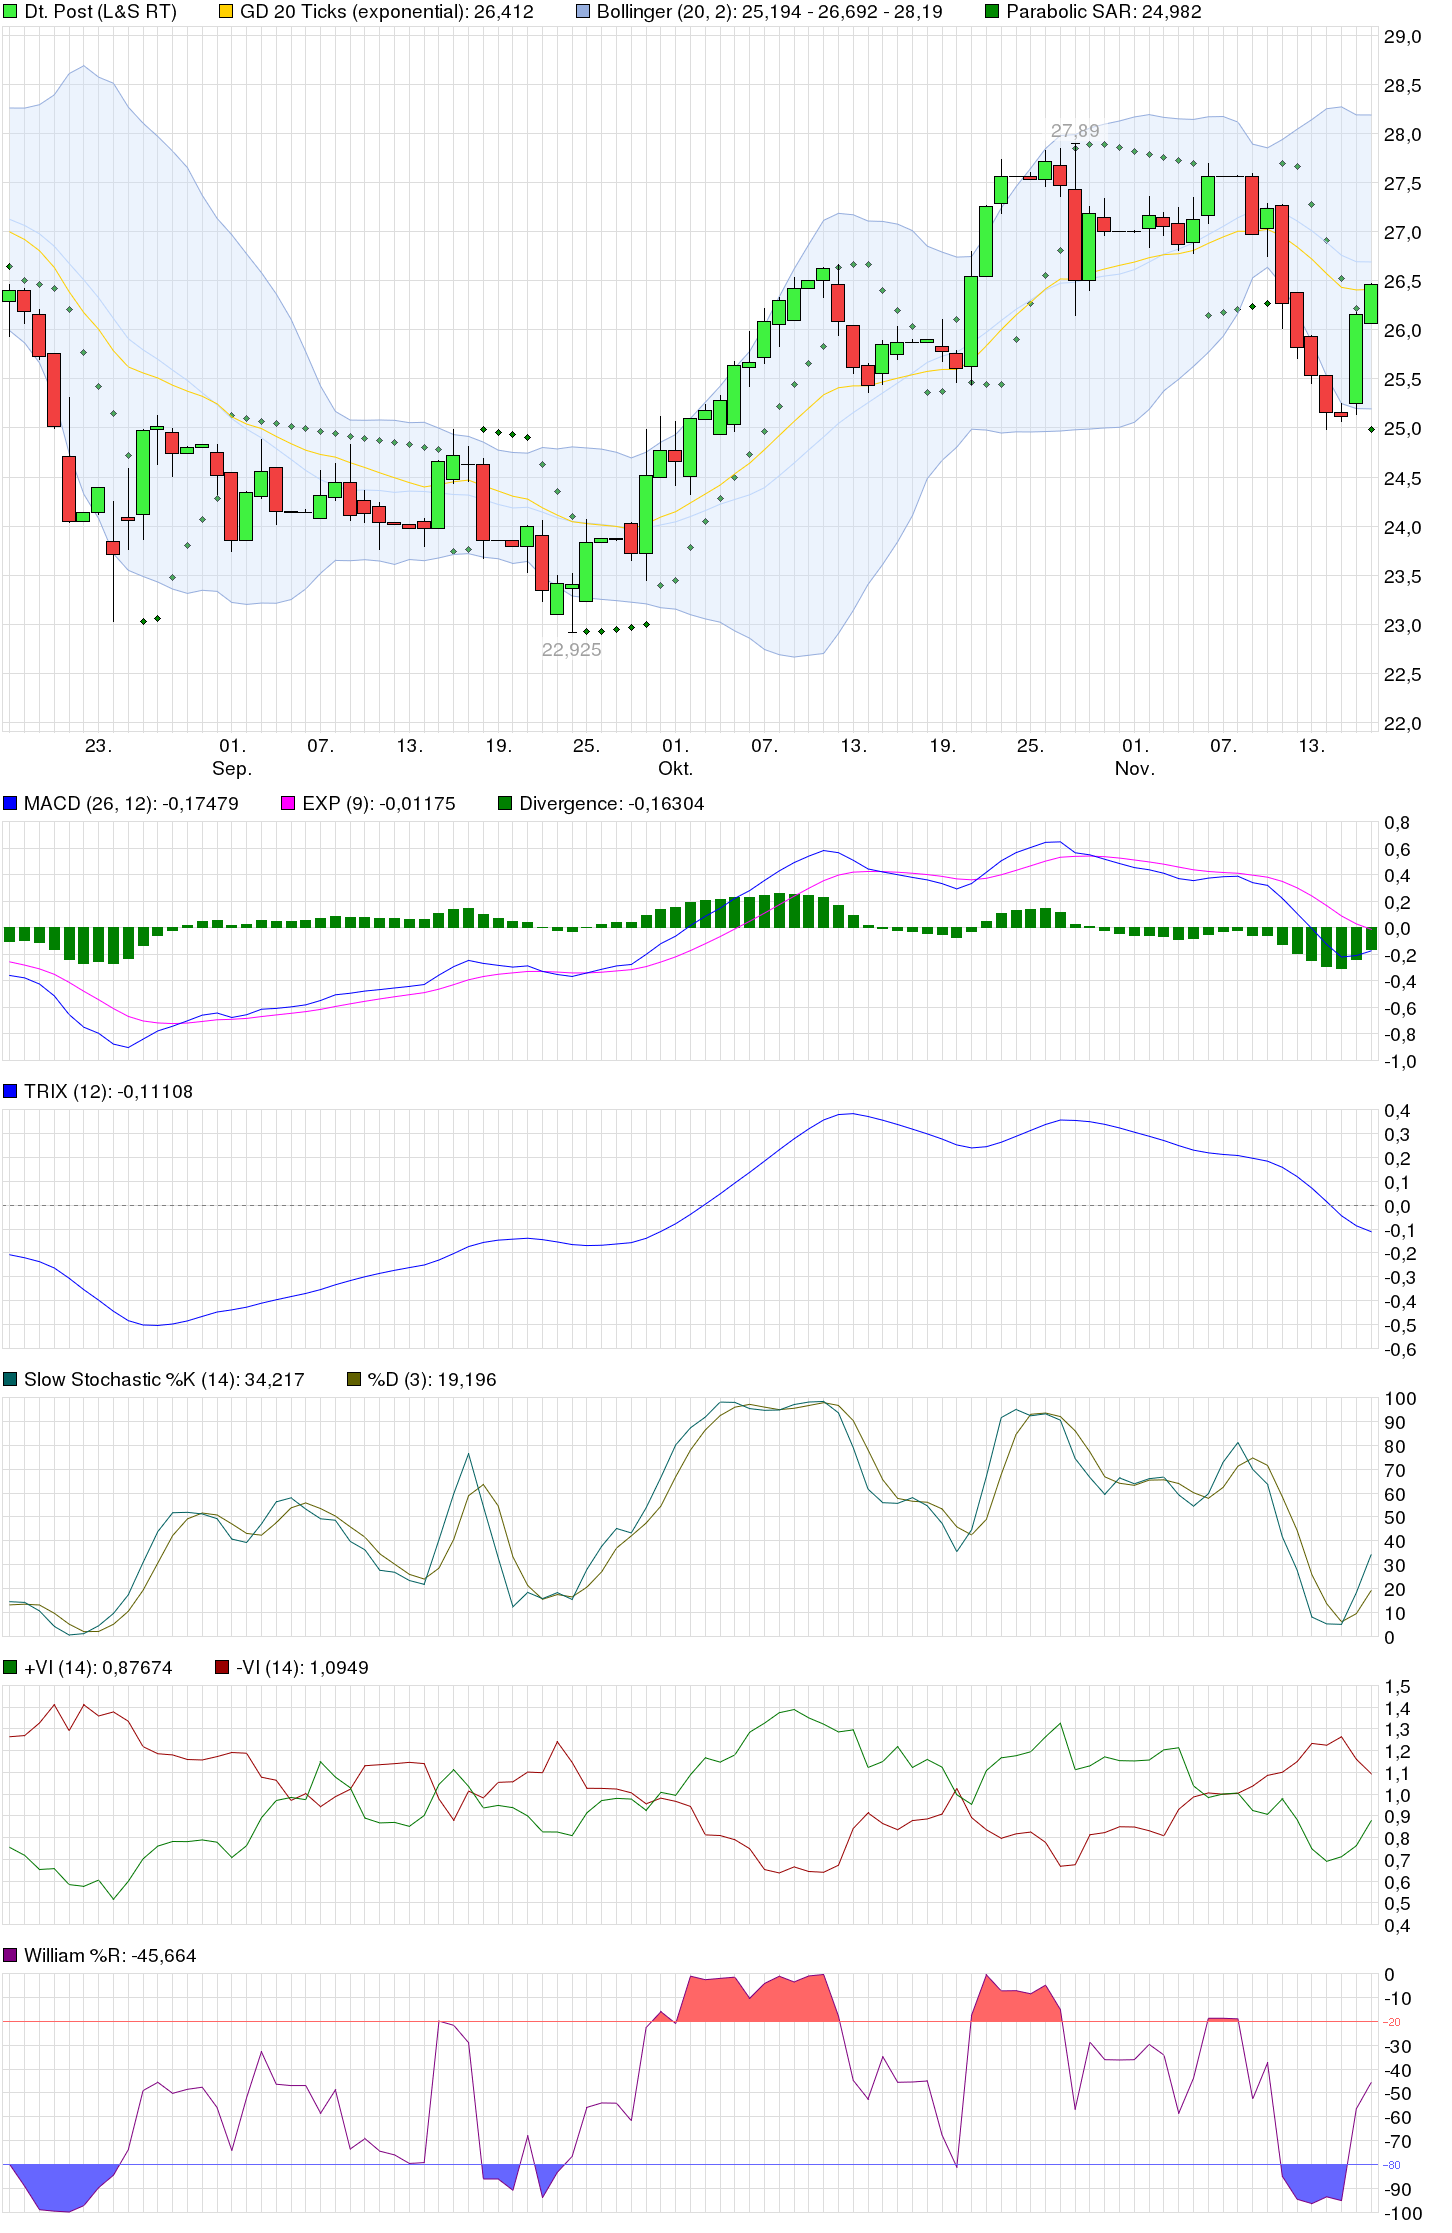Image resolution: width=1452 pixels, height=2233 pixels.
Task: Click '-VI (14): 1,0949' label
Action: (x=302, y=1668)
